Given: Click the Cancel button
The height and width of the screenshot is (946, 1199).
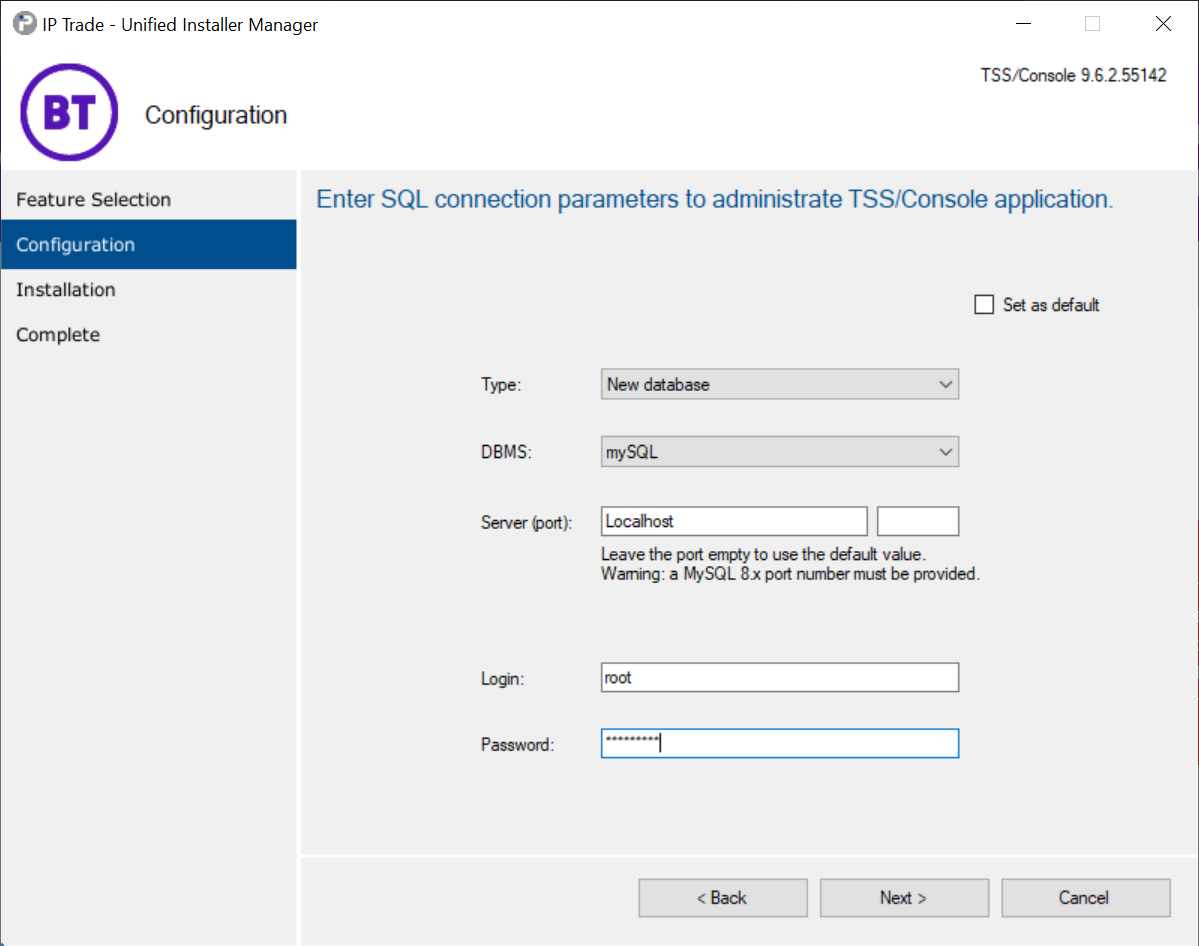Looking at the screenshot, I should 1085,898.
